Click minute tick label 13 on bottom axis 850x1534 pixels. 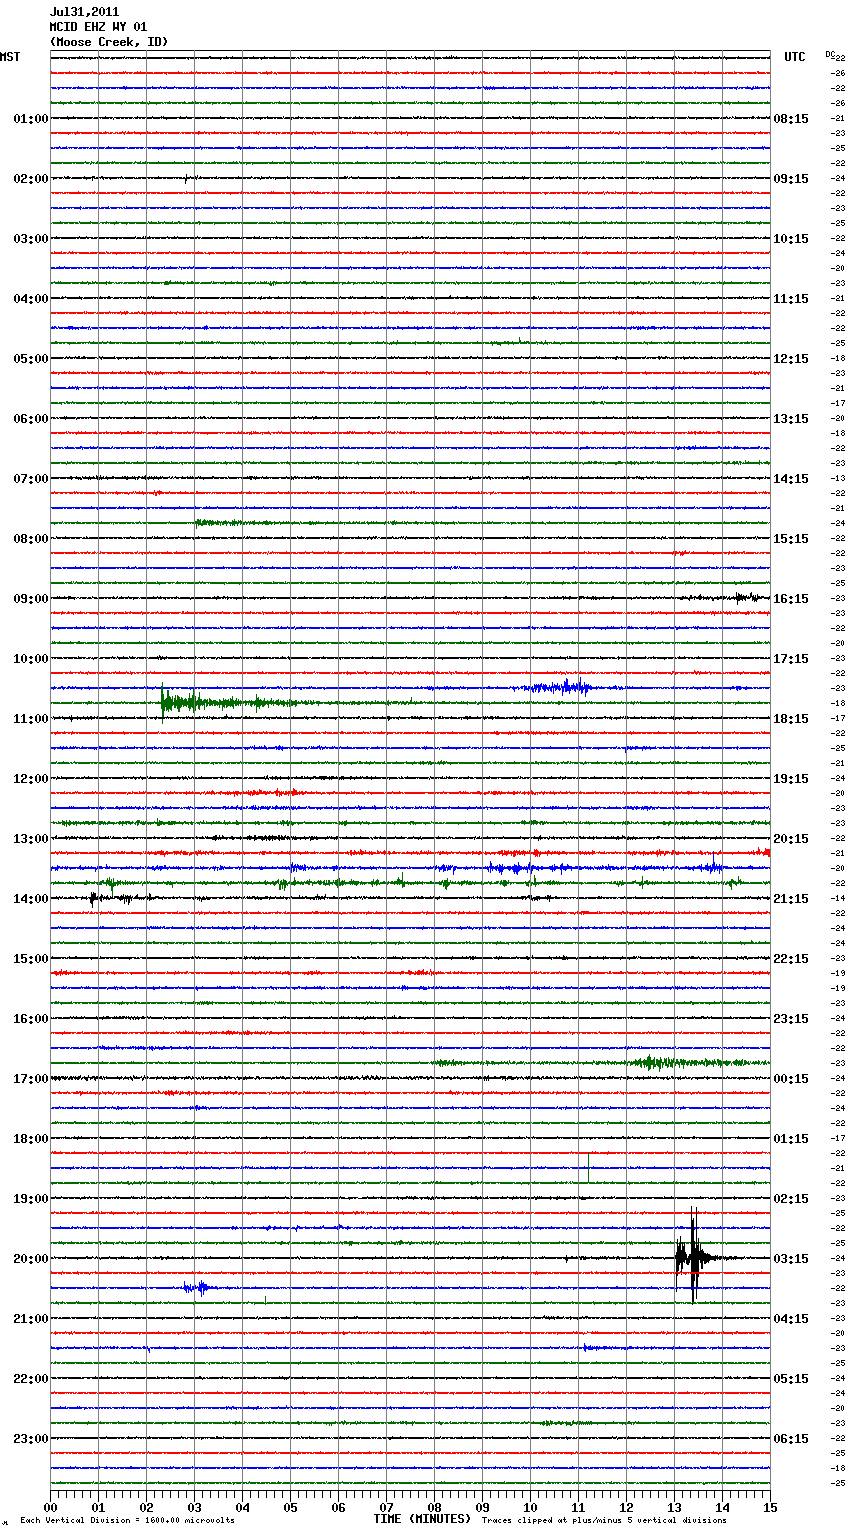(674, 1507)
